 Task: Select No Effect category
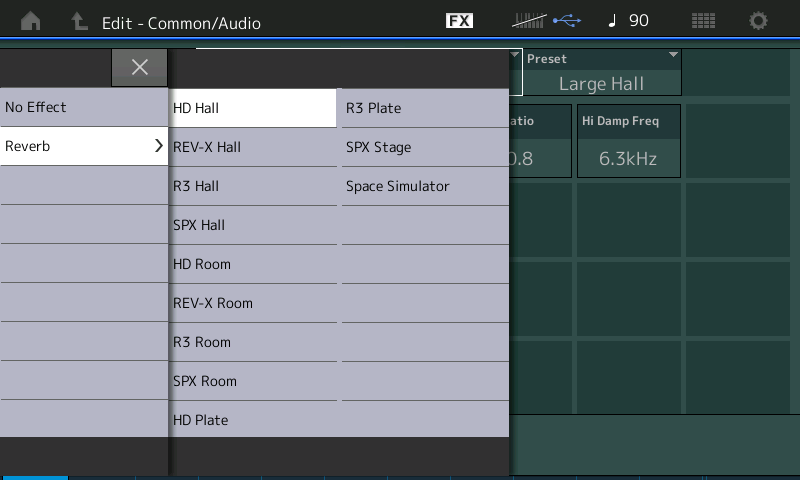(x=84, y=107)
